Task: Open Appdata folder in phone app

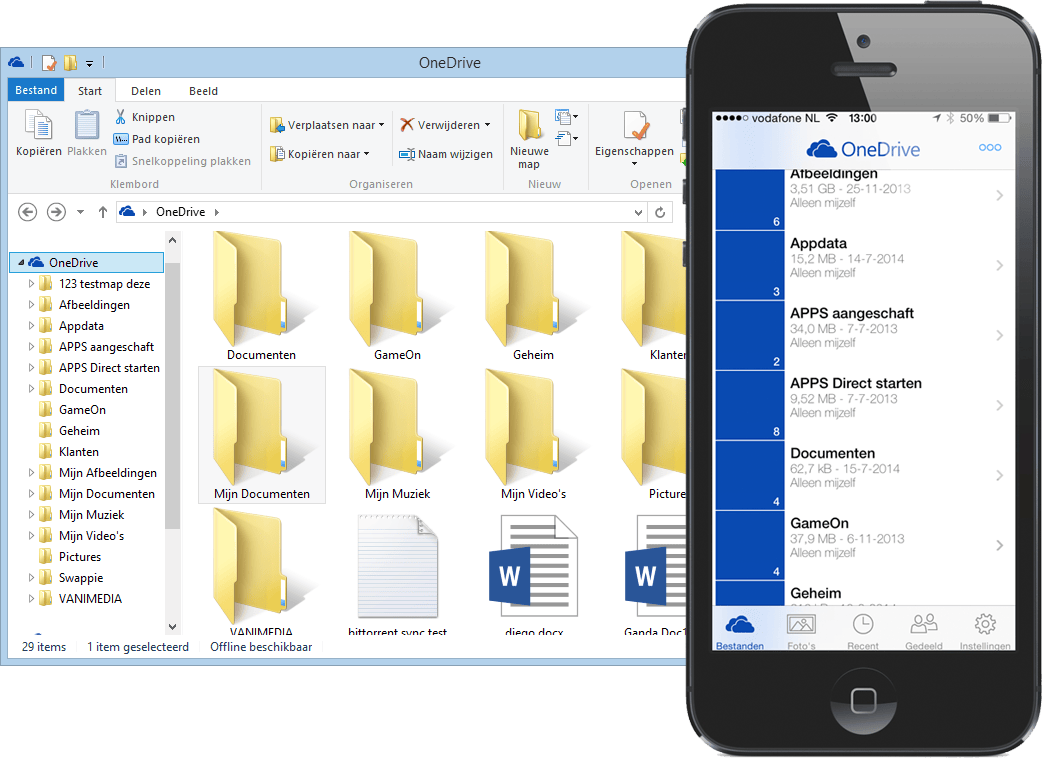Action: tap(865, 265)
